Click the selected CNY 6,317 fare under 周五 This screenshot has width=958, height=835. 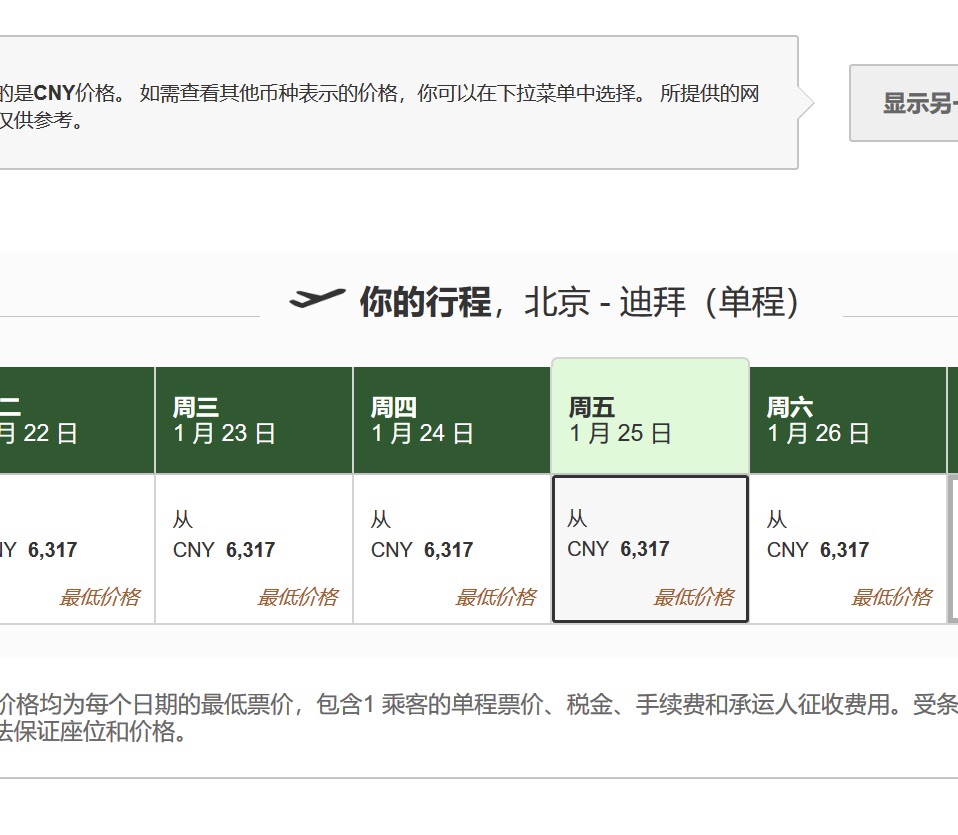[619, 548]
